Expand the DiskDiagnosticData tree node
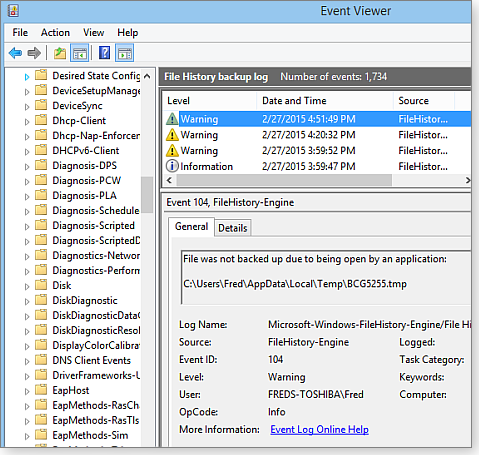479x455 pixels. (x=27, y=316)
